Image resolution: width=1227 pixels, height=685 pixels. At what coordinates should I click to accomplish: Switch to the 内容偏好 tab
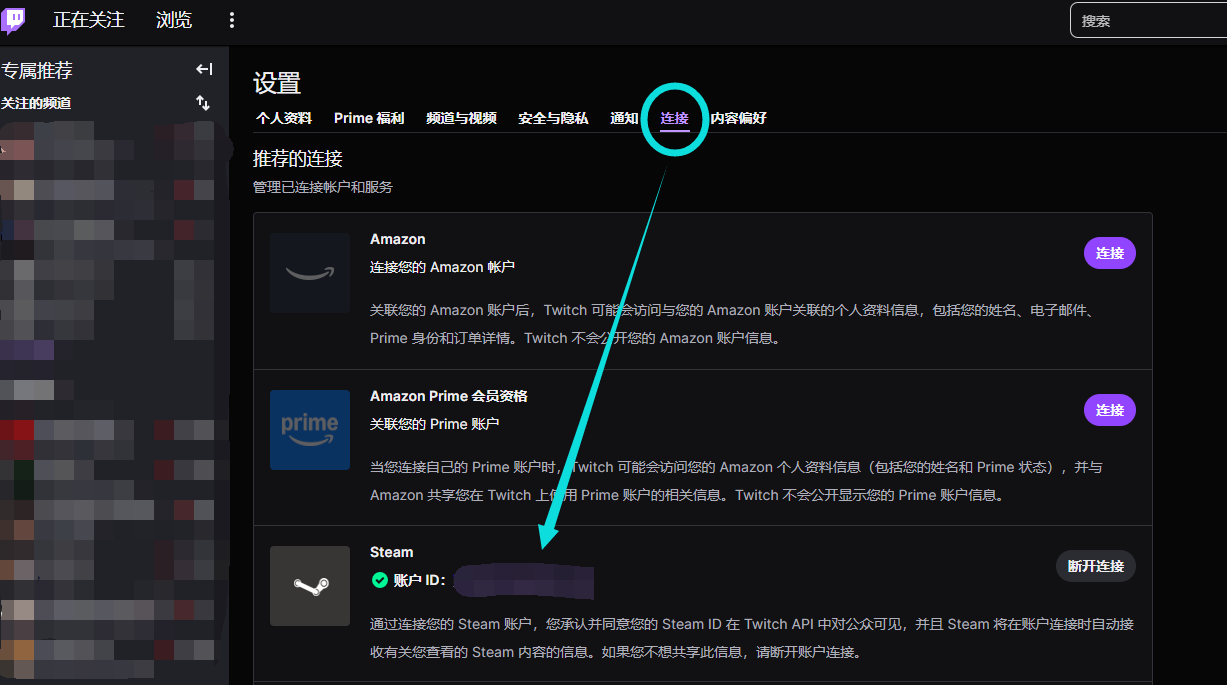coord(738,118)
